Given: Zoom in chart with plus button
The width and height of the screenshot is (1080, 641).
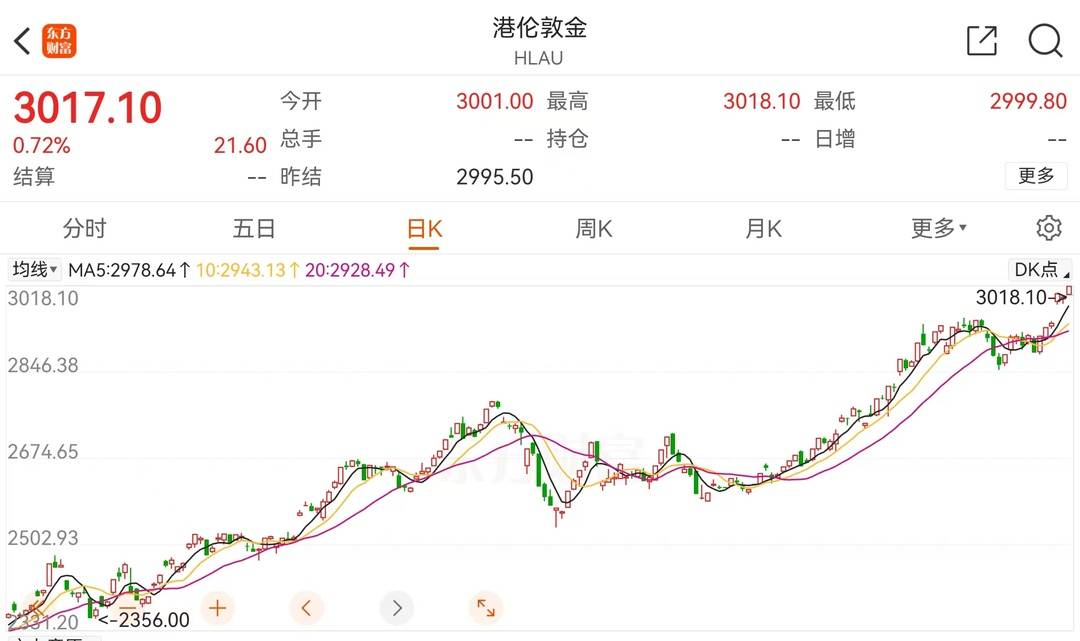Looking at the screenshot, I should (217, 607).
